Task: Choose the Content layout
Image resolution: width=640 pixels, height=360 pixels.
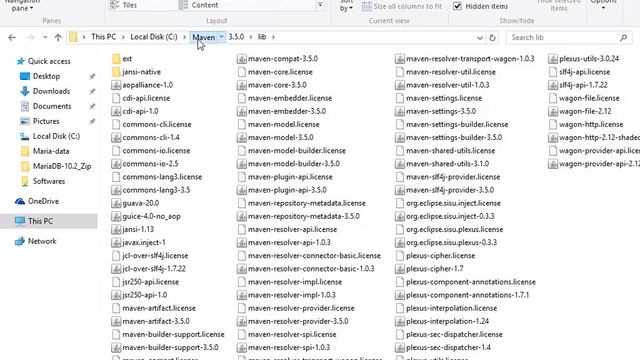Action: pyautogui.click(x=198, y=5)
